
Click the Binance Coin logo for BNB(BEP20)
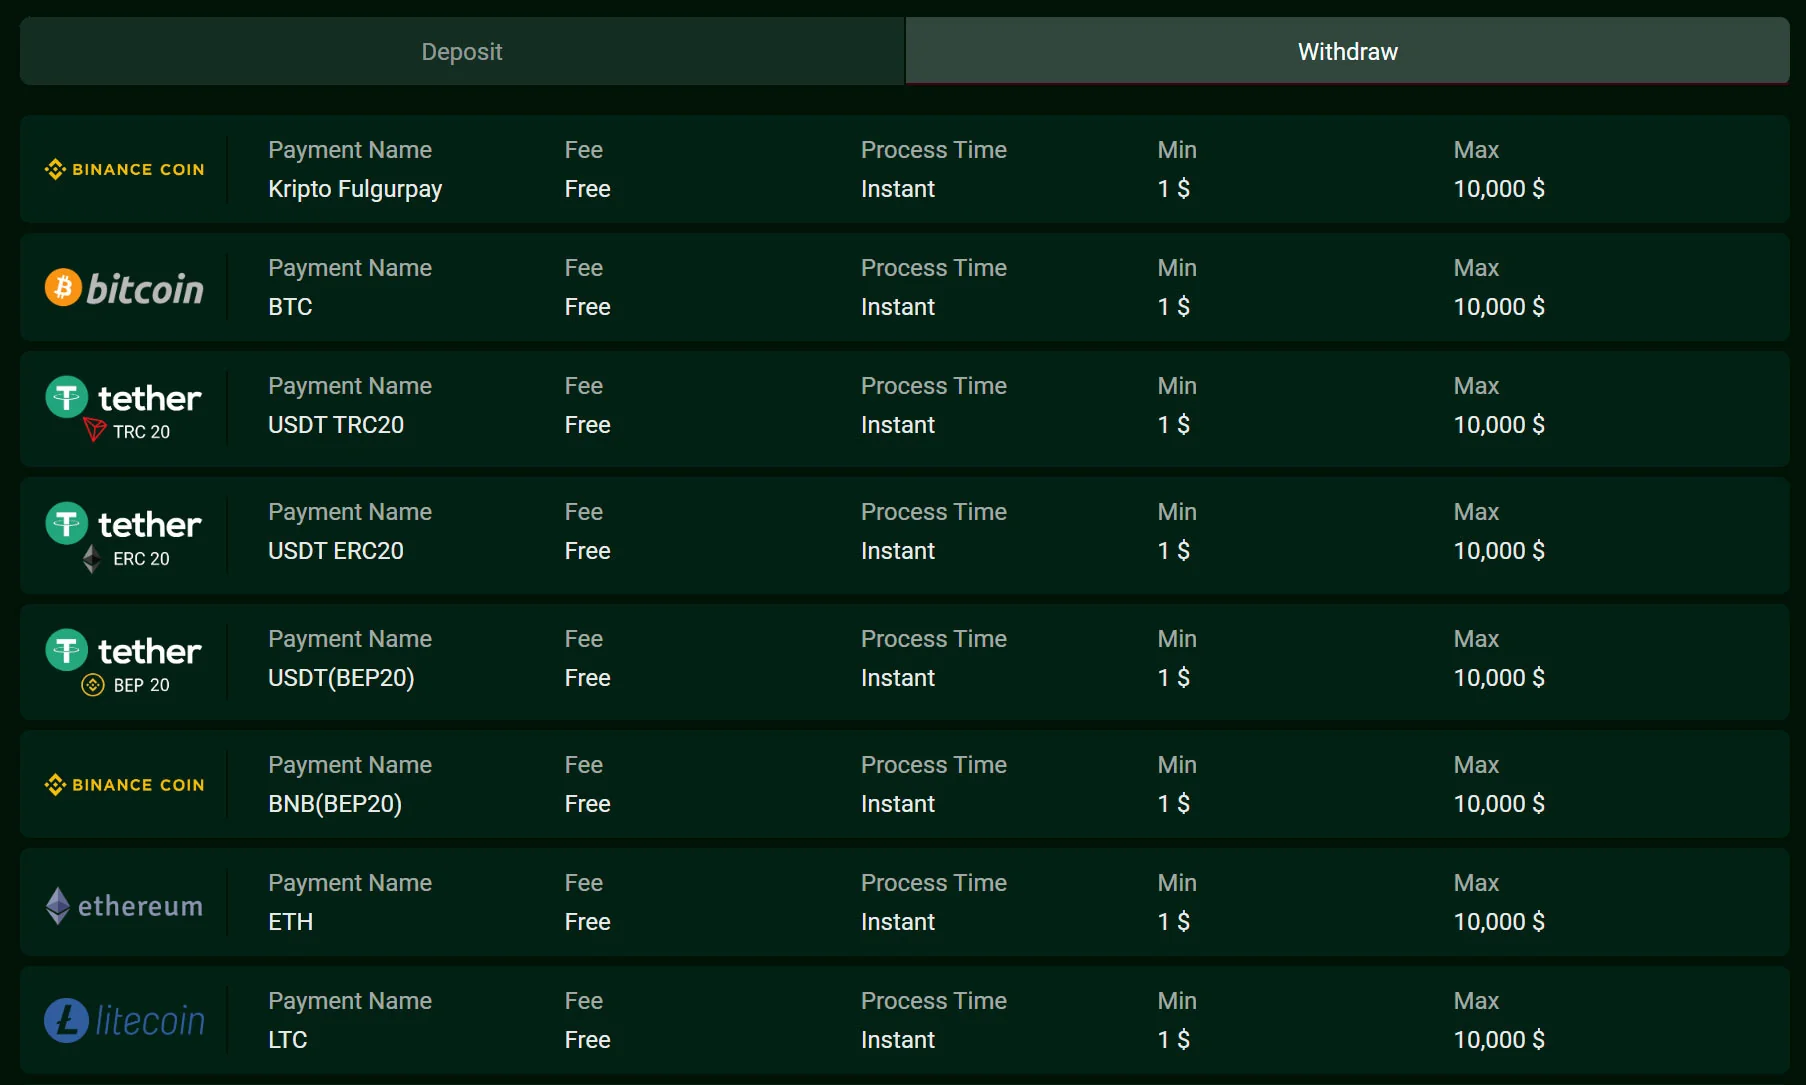(x=125, y=785)
